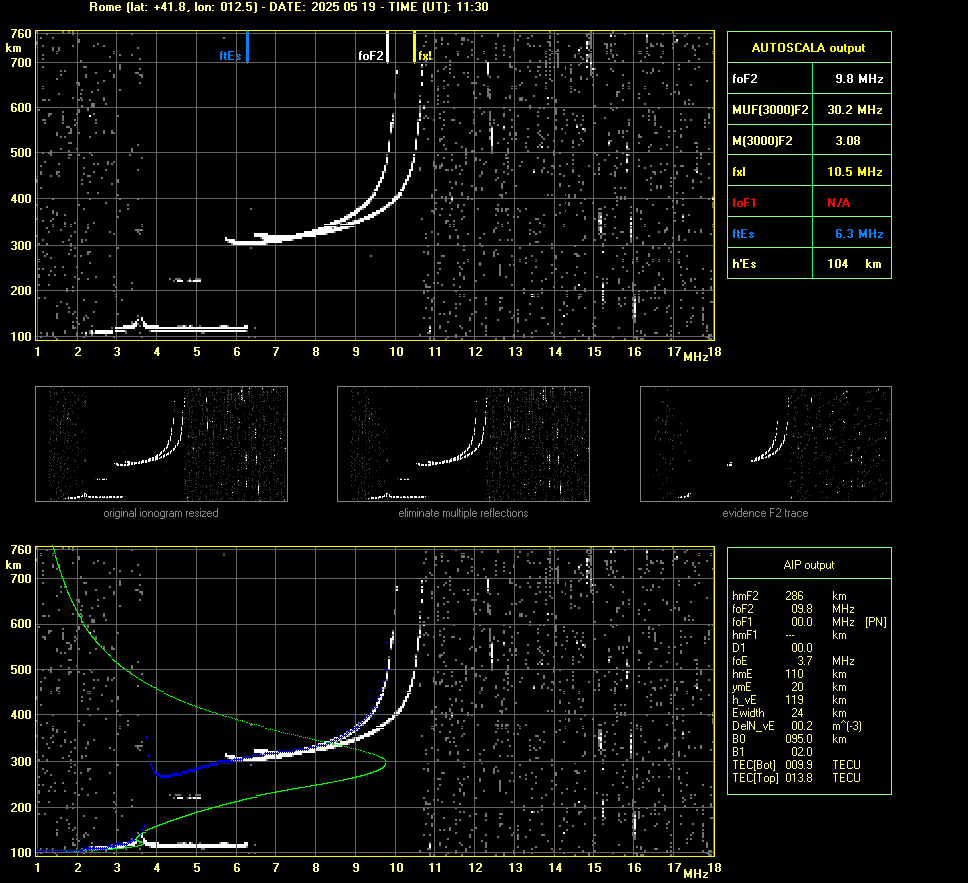Click the B0 095.0 km row
Viewport: 968px width, 883px height.
(789, 739)
